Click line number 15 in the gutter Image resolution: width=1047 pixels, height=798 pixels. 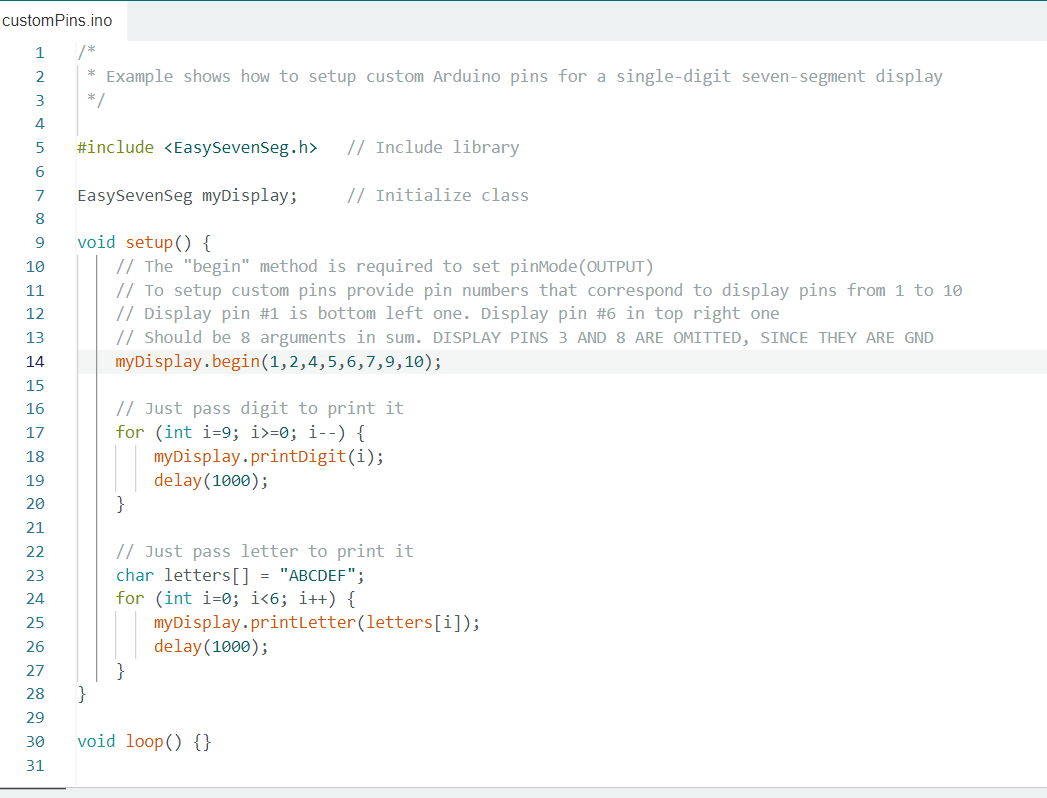[x=35, y=386]
